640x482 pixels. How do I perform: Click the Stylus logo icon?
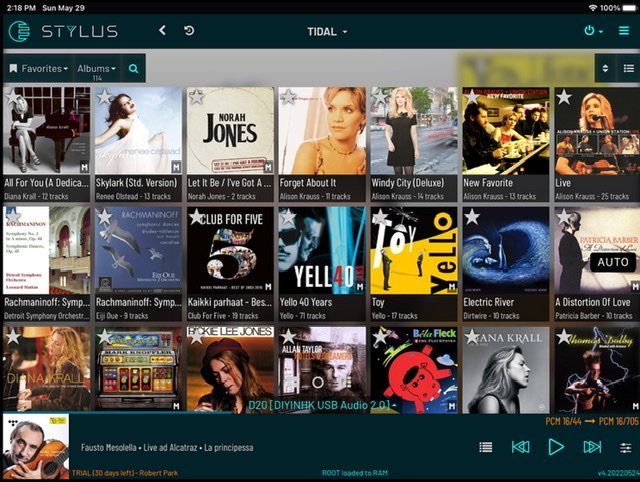[20, 31]
